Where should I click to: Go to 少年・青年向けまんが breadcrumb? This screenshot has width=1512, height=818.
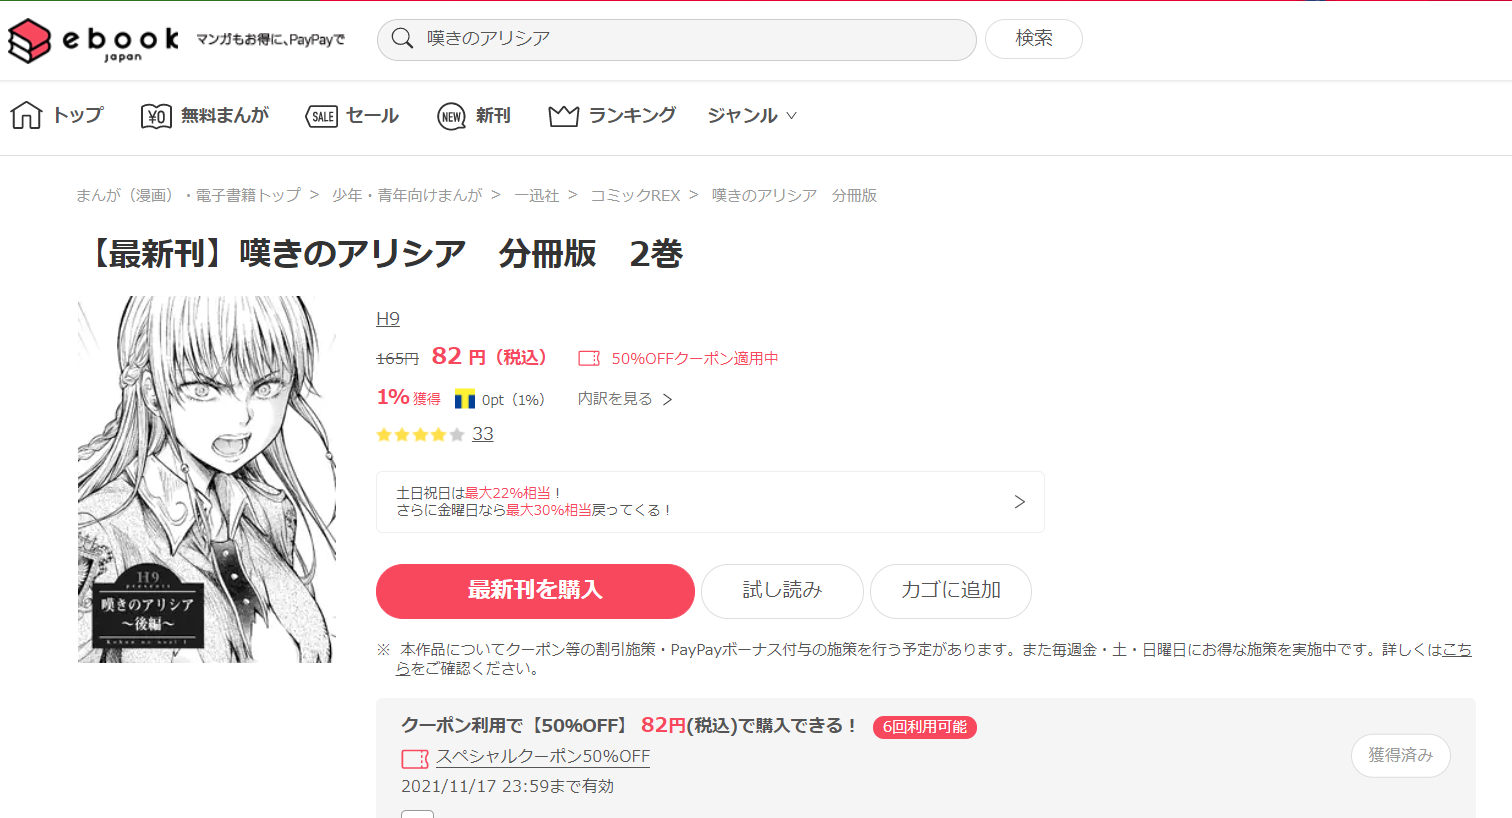click(407, 196)
